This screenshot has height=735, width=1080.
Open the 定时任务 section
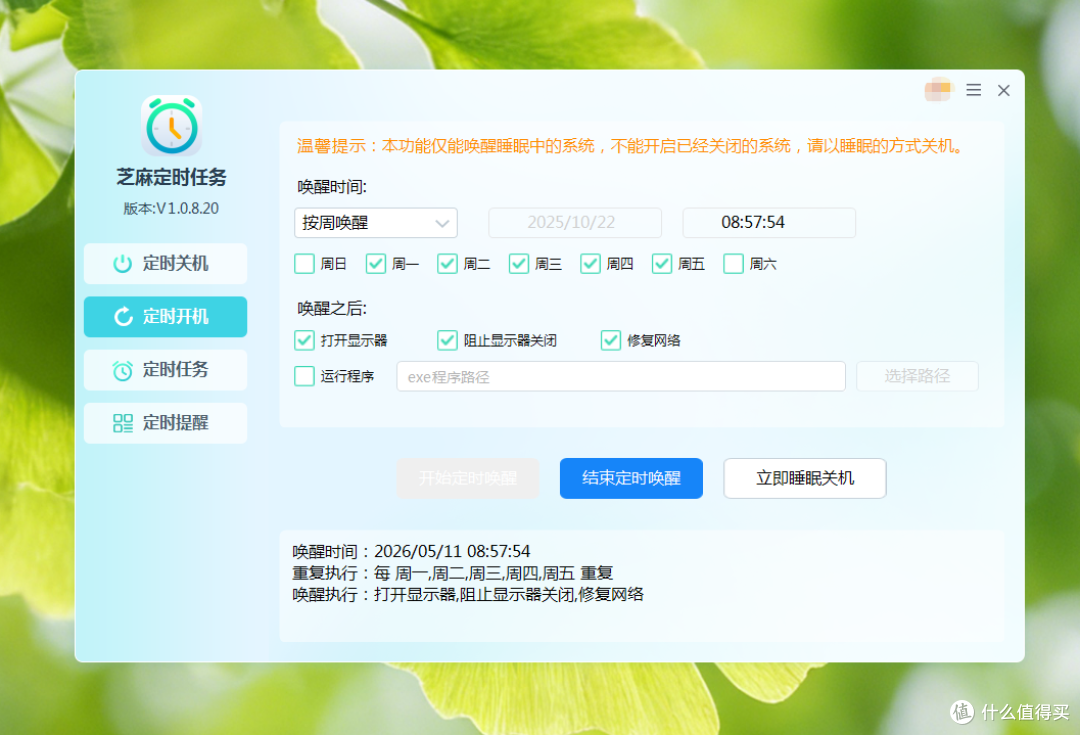coord(165,370)
